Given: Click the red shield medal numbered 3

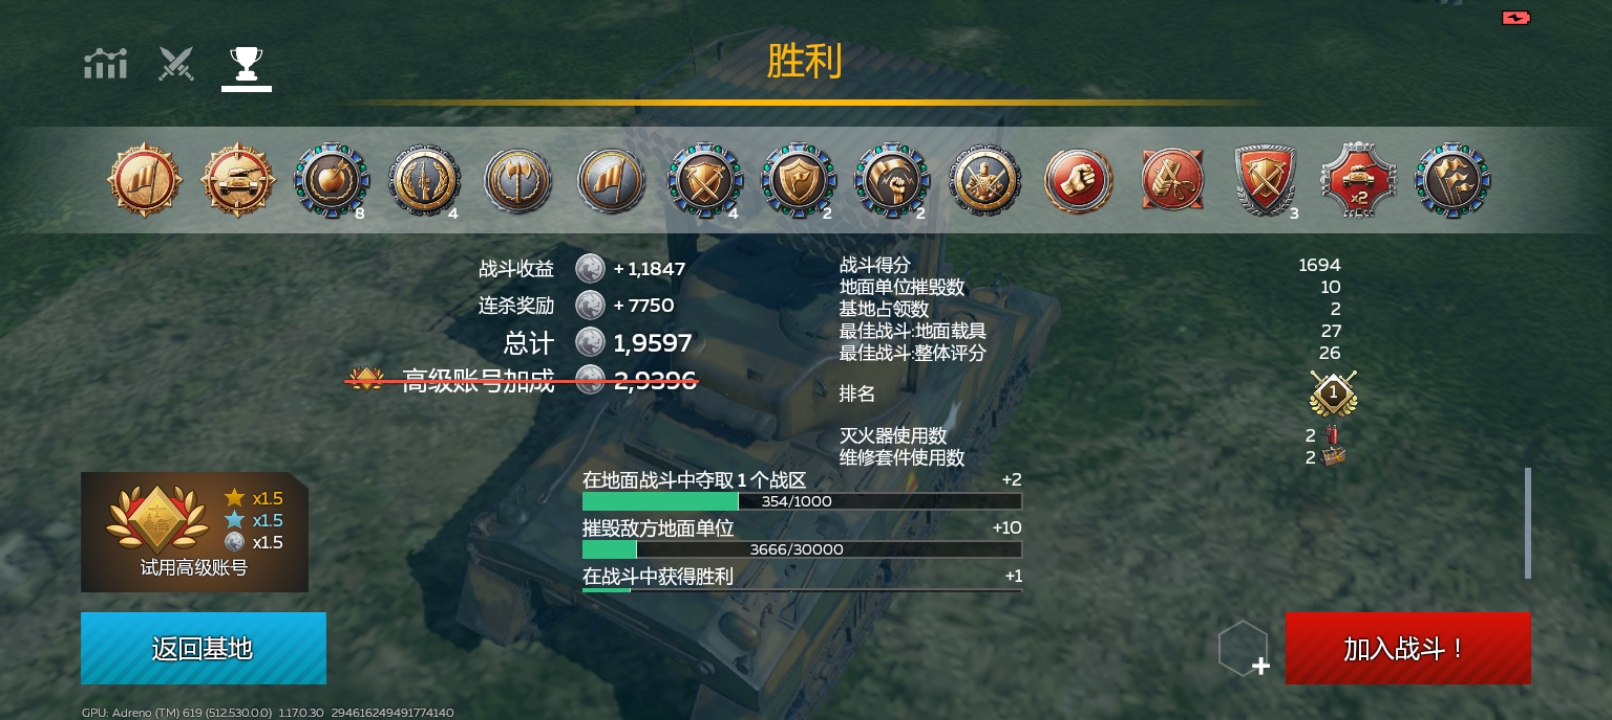Looking at the screenshot, I should 1265,181.
